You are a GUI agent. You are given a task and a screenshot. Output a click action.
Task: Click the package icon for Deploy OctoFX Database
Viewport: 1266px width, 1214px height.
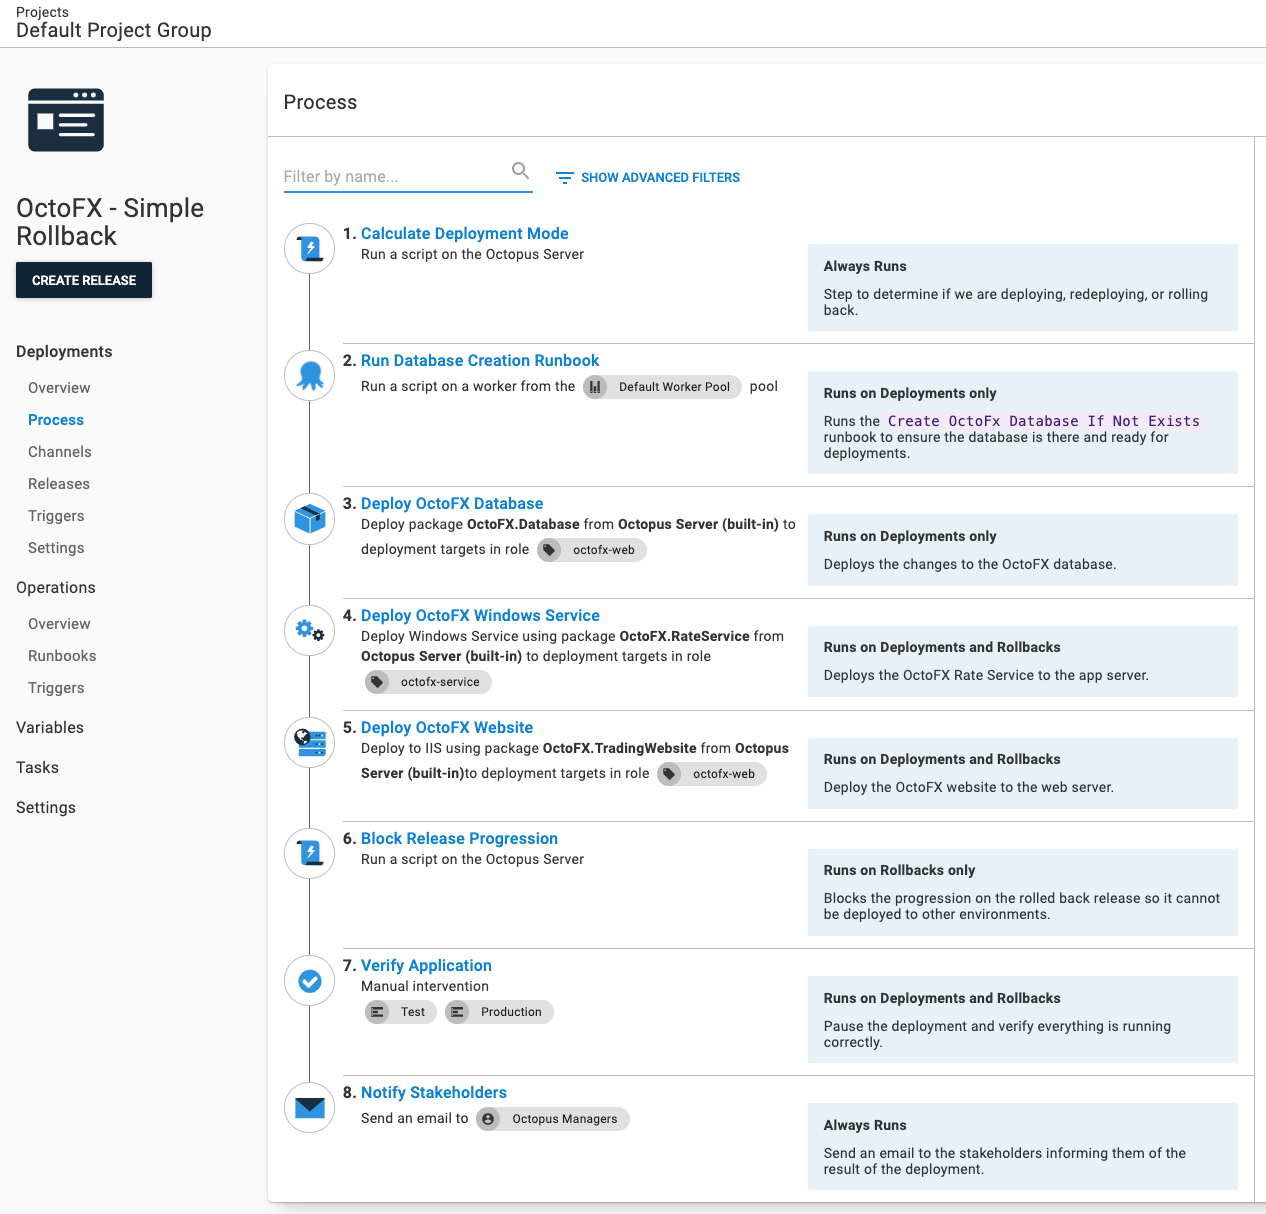[309, 519]
